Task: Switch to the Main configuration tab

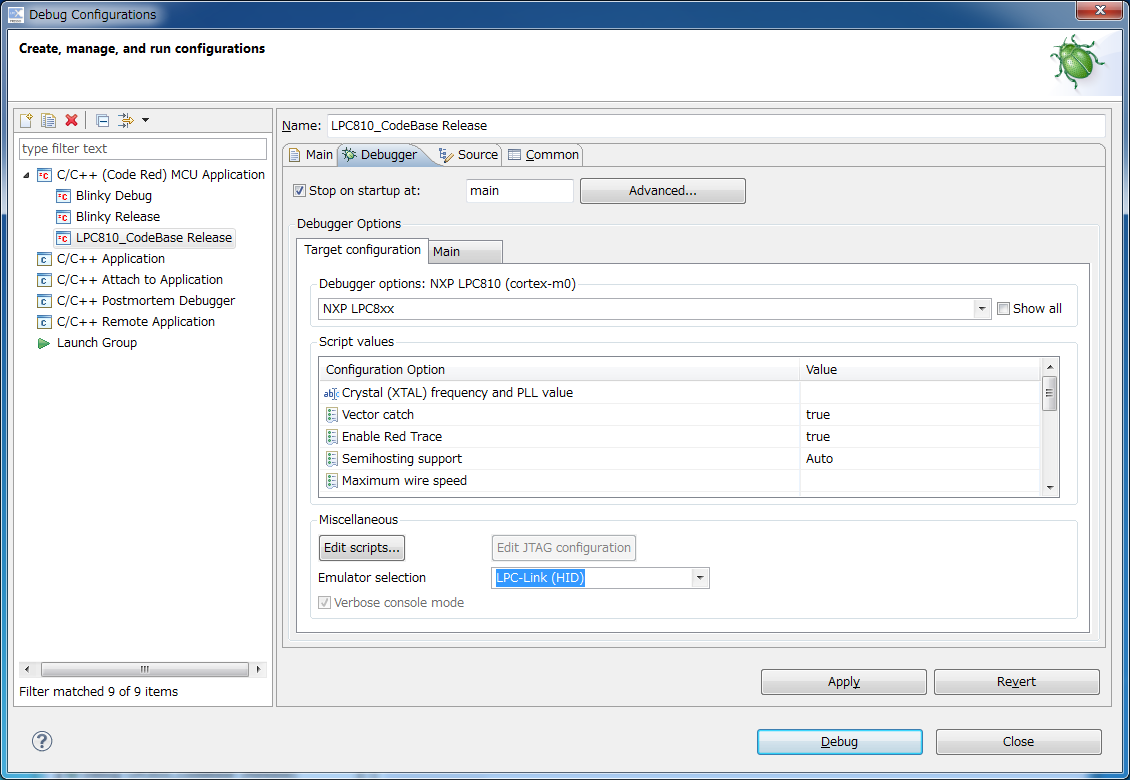Action: click(x=311, y=155)
